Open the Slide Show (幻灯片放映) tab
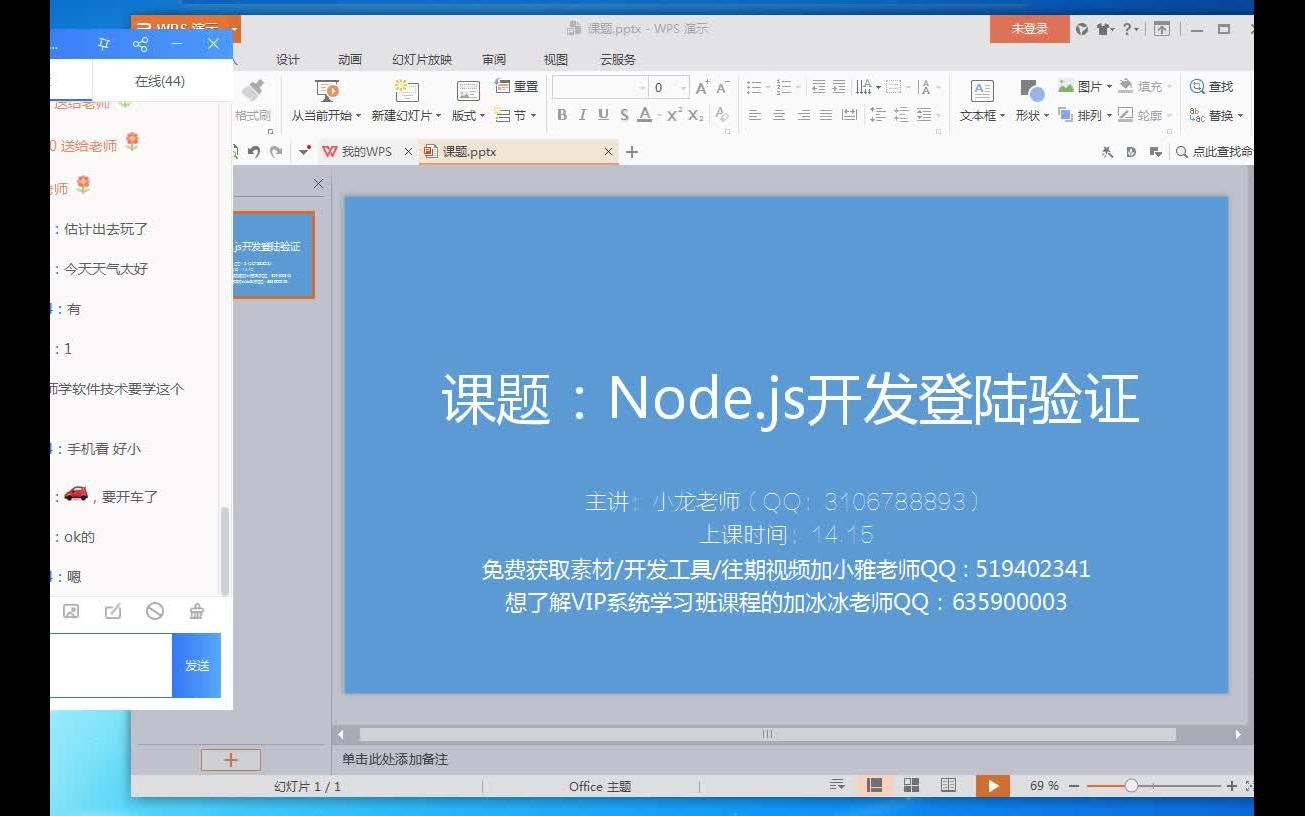Viewport: 1305px width, 816px height. [422, 59]
